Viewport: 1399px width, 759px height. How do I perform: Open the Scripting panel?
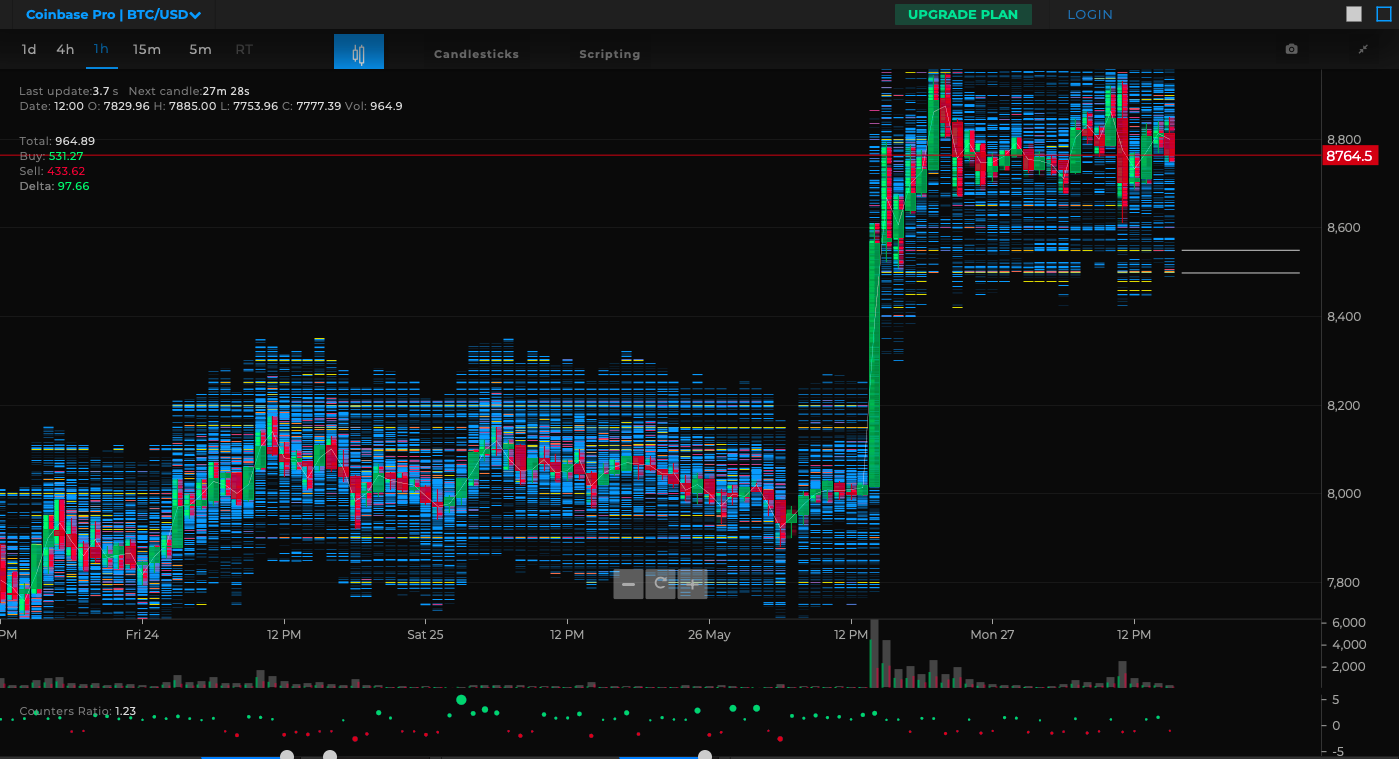click(x=609, y=54)
